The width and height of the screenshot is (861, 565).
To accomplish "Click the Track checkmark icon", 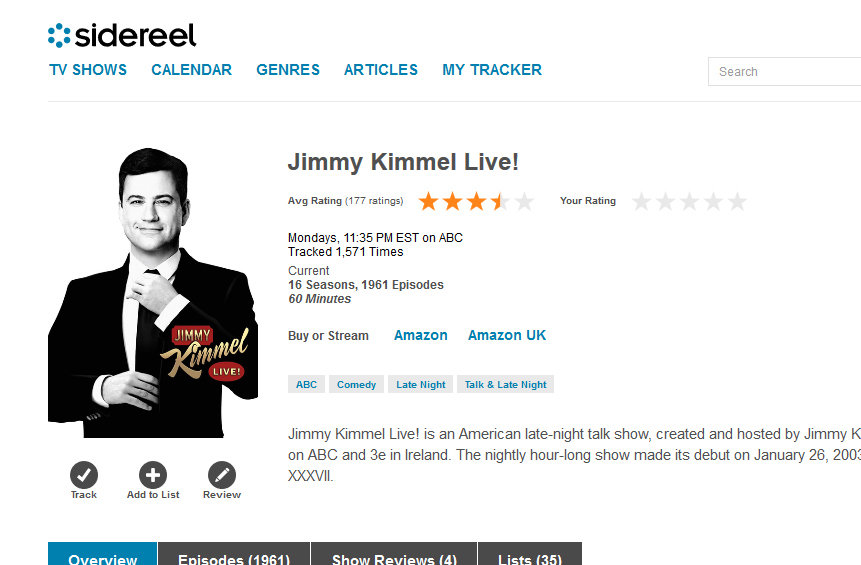I will [x=84, y=475].
